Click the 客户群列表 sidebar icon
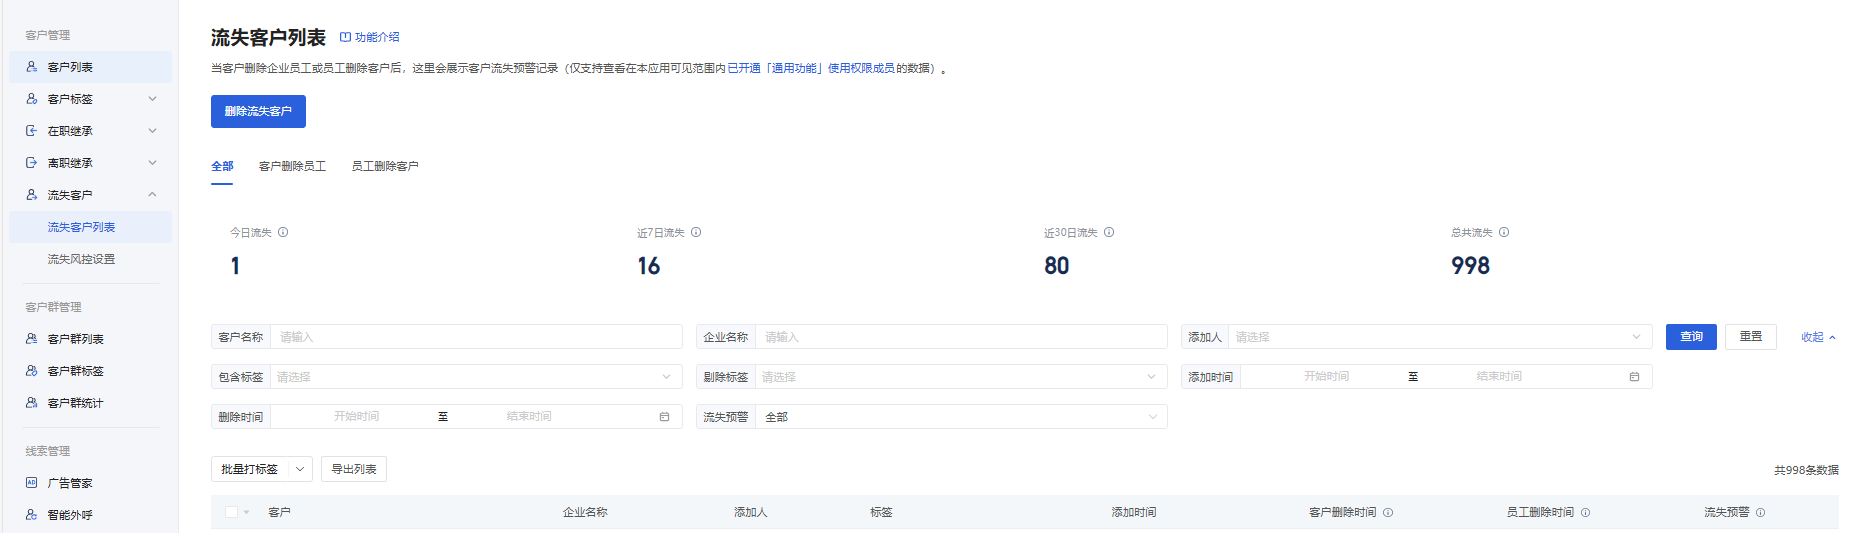The image size is (1862, 533). [32, 339]
